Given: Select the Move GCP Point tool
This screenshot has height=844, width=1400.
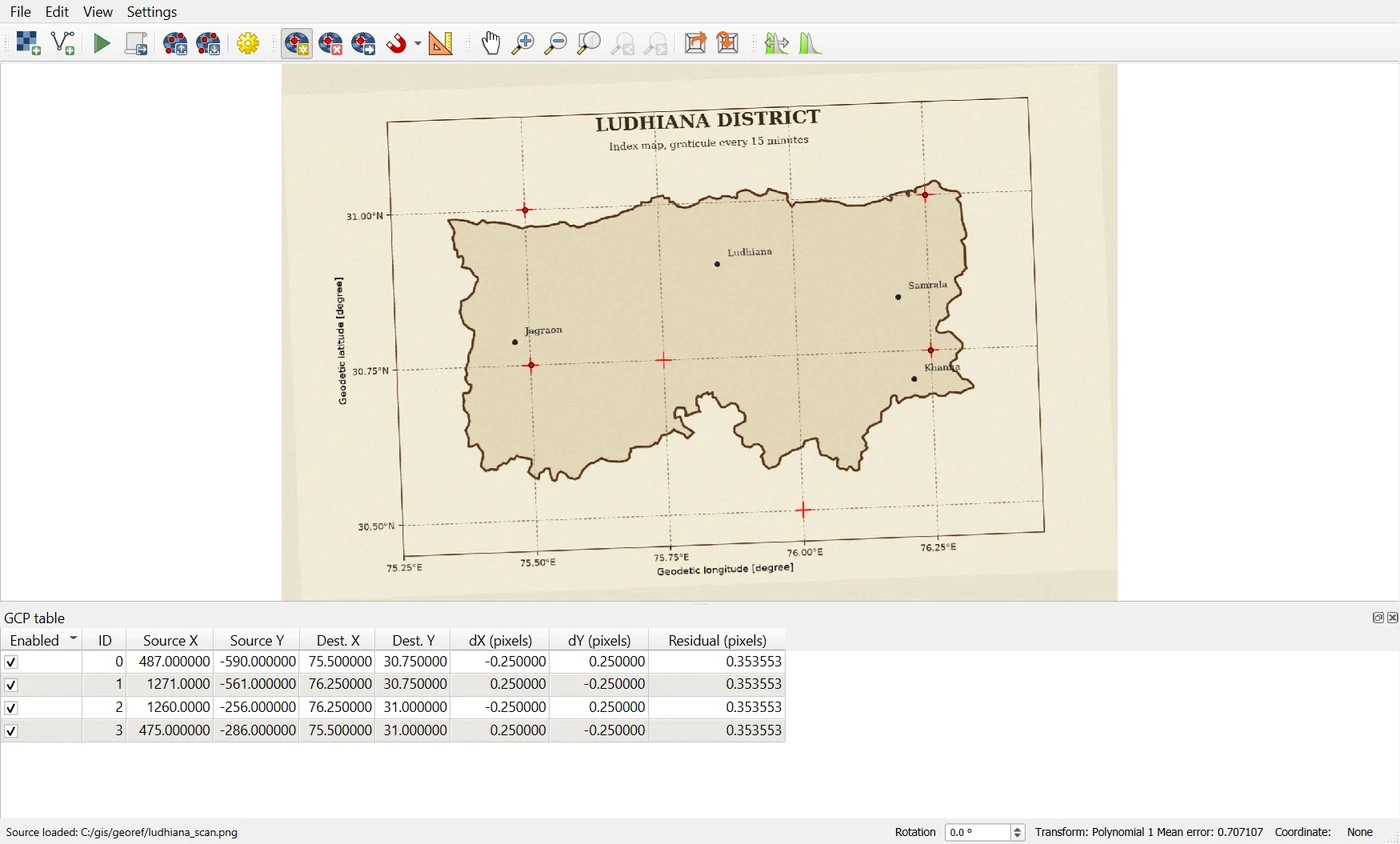Looking at the screenshot, I should pyautogui.click(x=363, y=43).
